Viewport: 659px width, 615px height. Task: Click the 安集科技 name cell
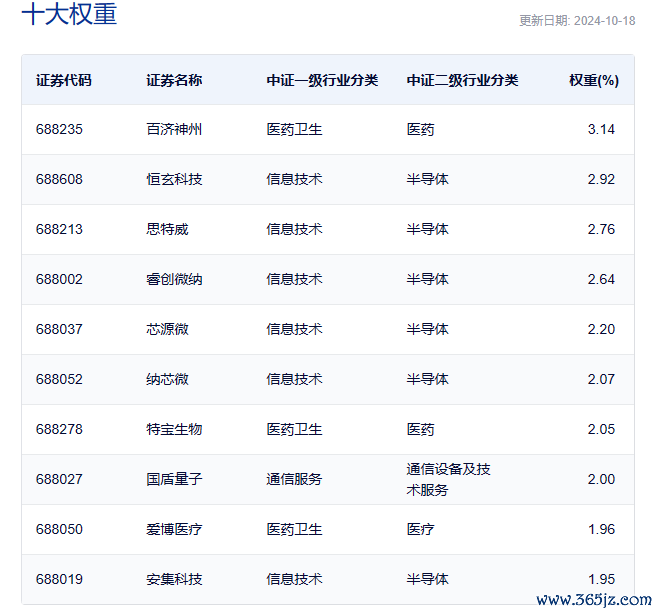click(174, 579)
